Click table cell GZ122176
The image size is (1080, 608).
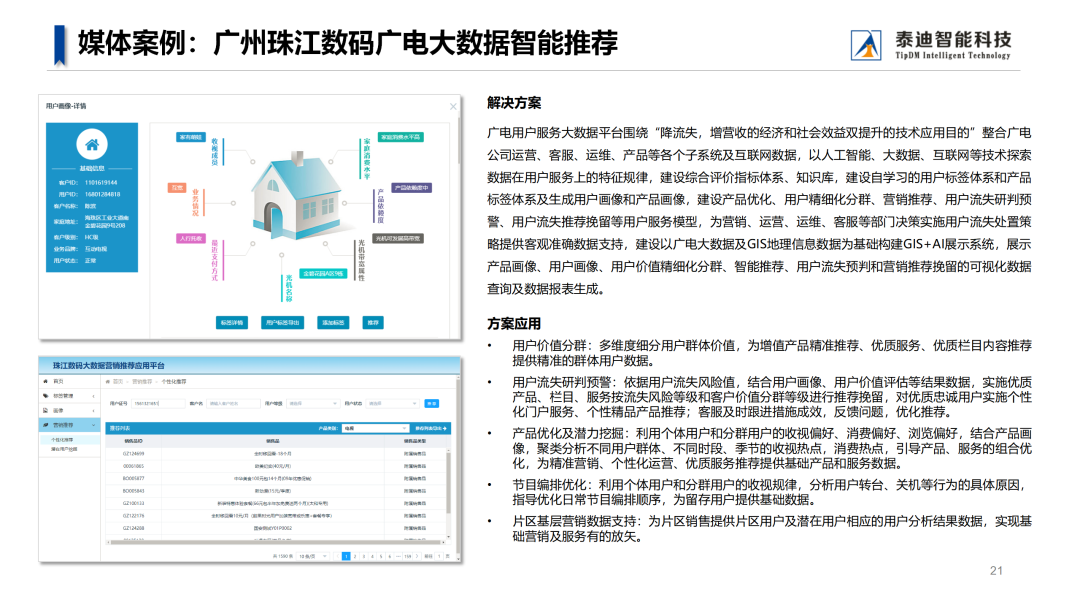pos(134,516)
